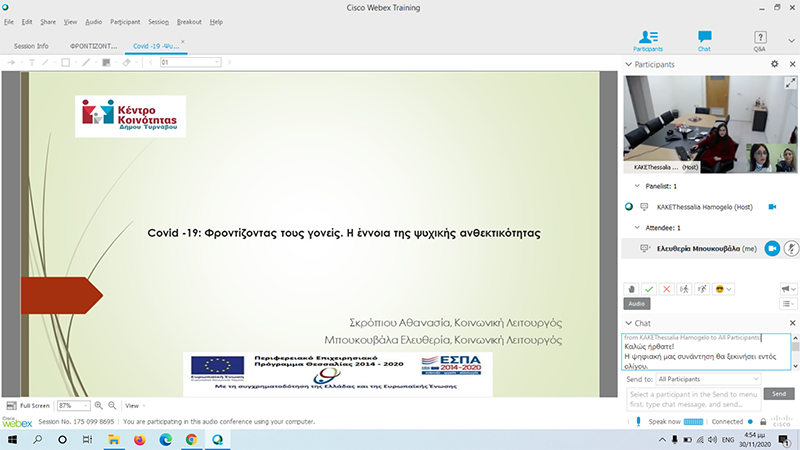Click the chat message input field
Viewport: 800px width, 450px height.
point(692,397)
